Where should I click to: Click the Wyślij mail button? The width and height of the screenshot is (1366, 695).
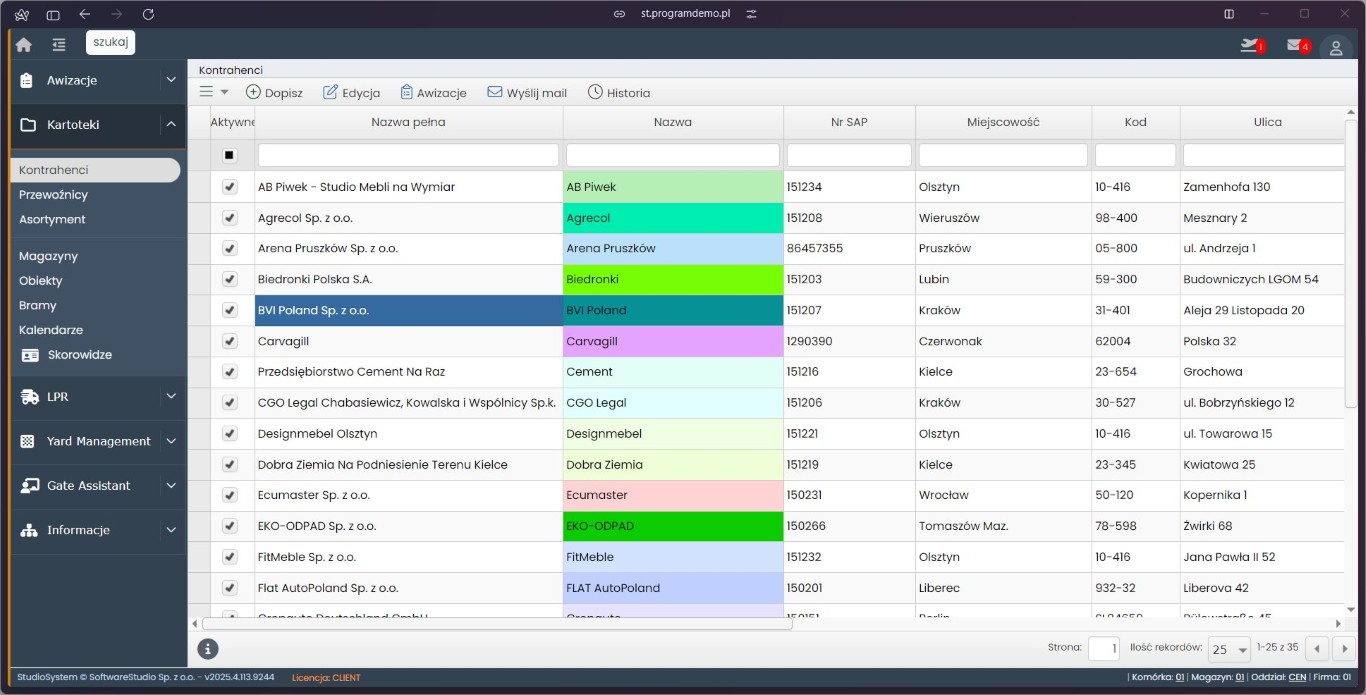[527, 92]
